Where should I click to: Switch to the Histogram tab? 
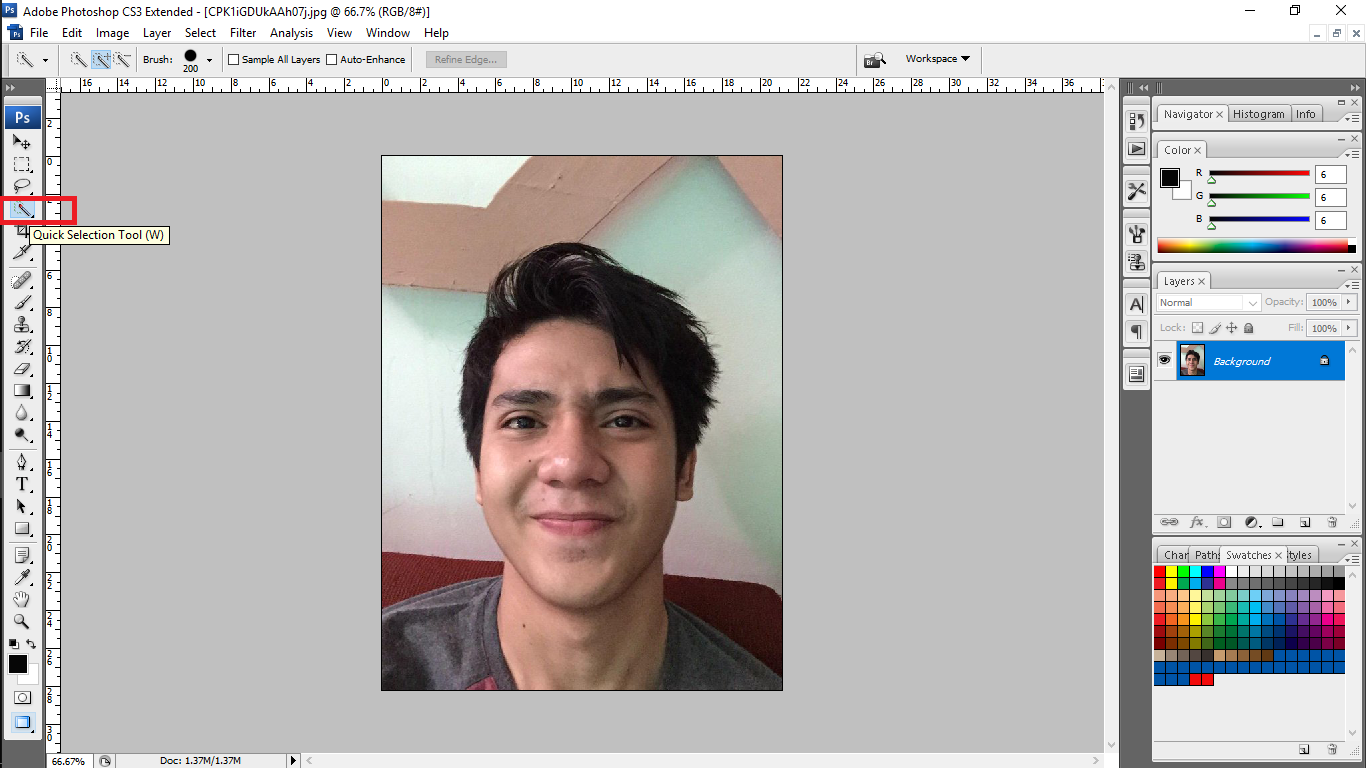click(1258, 114)
